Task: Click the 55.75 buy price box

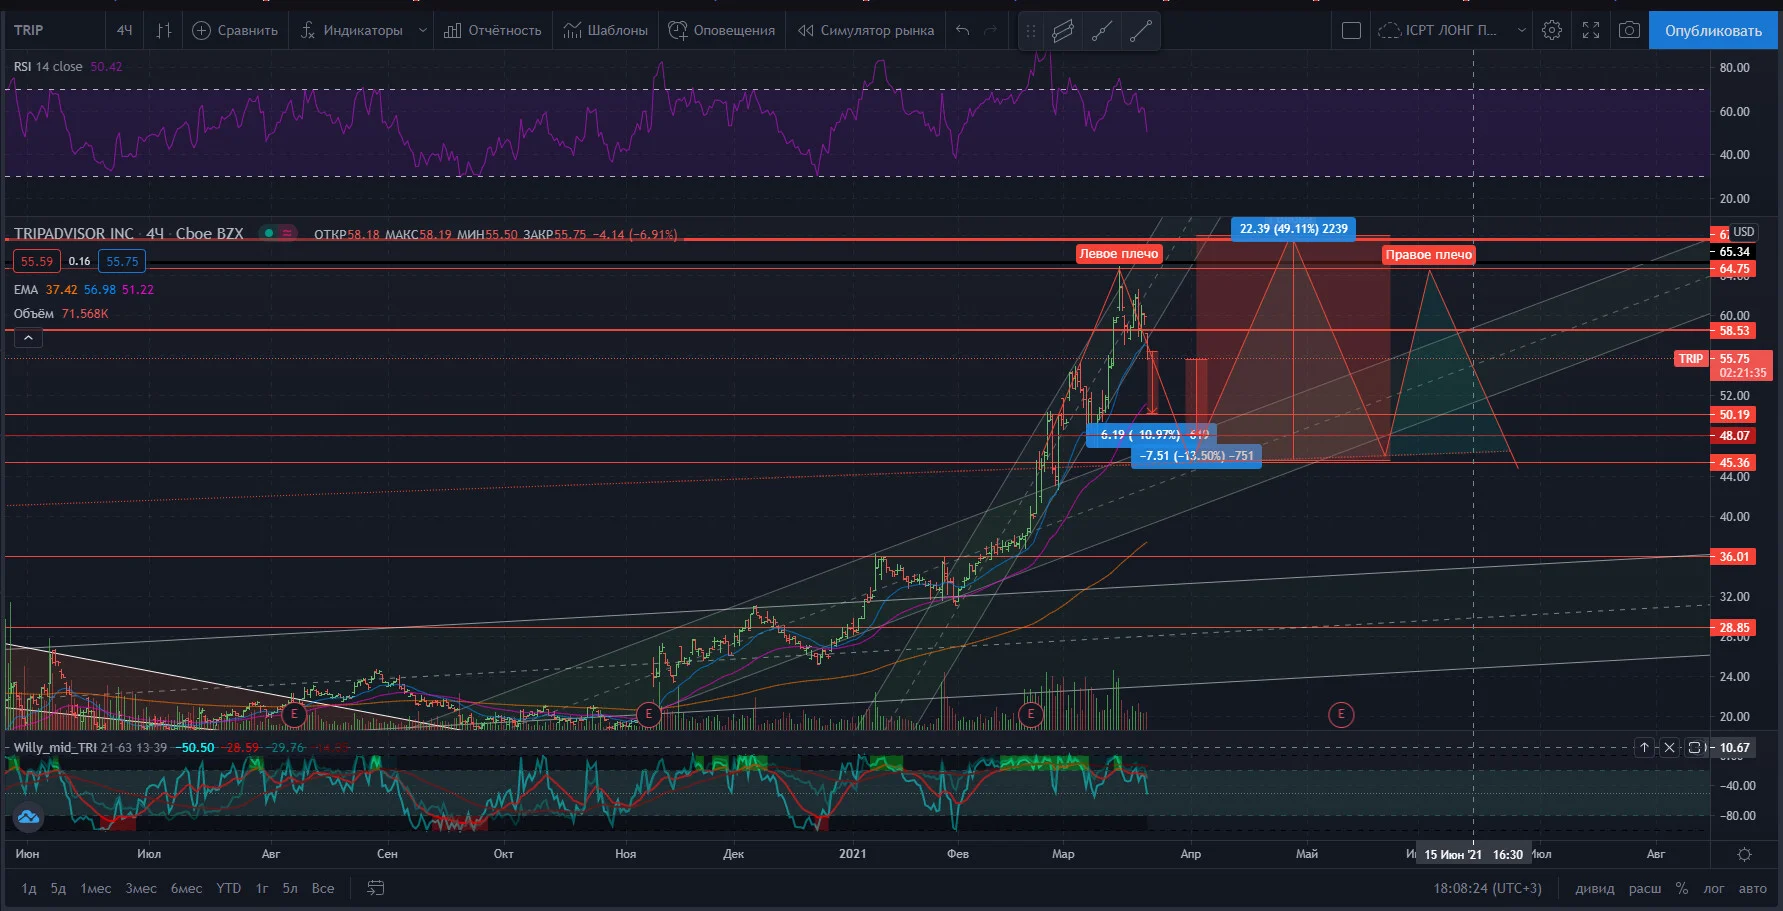Action: pyautogui.click(x=122, y=261)
